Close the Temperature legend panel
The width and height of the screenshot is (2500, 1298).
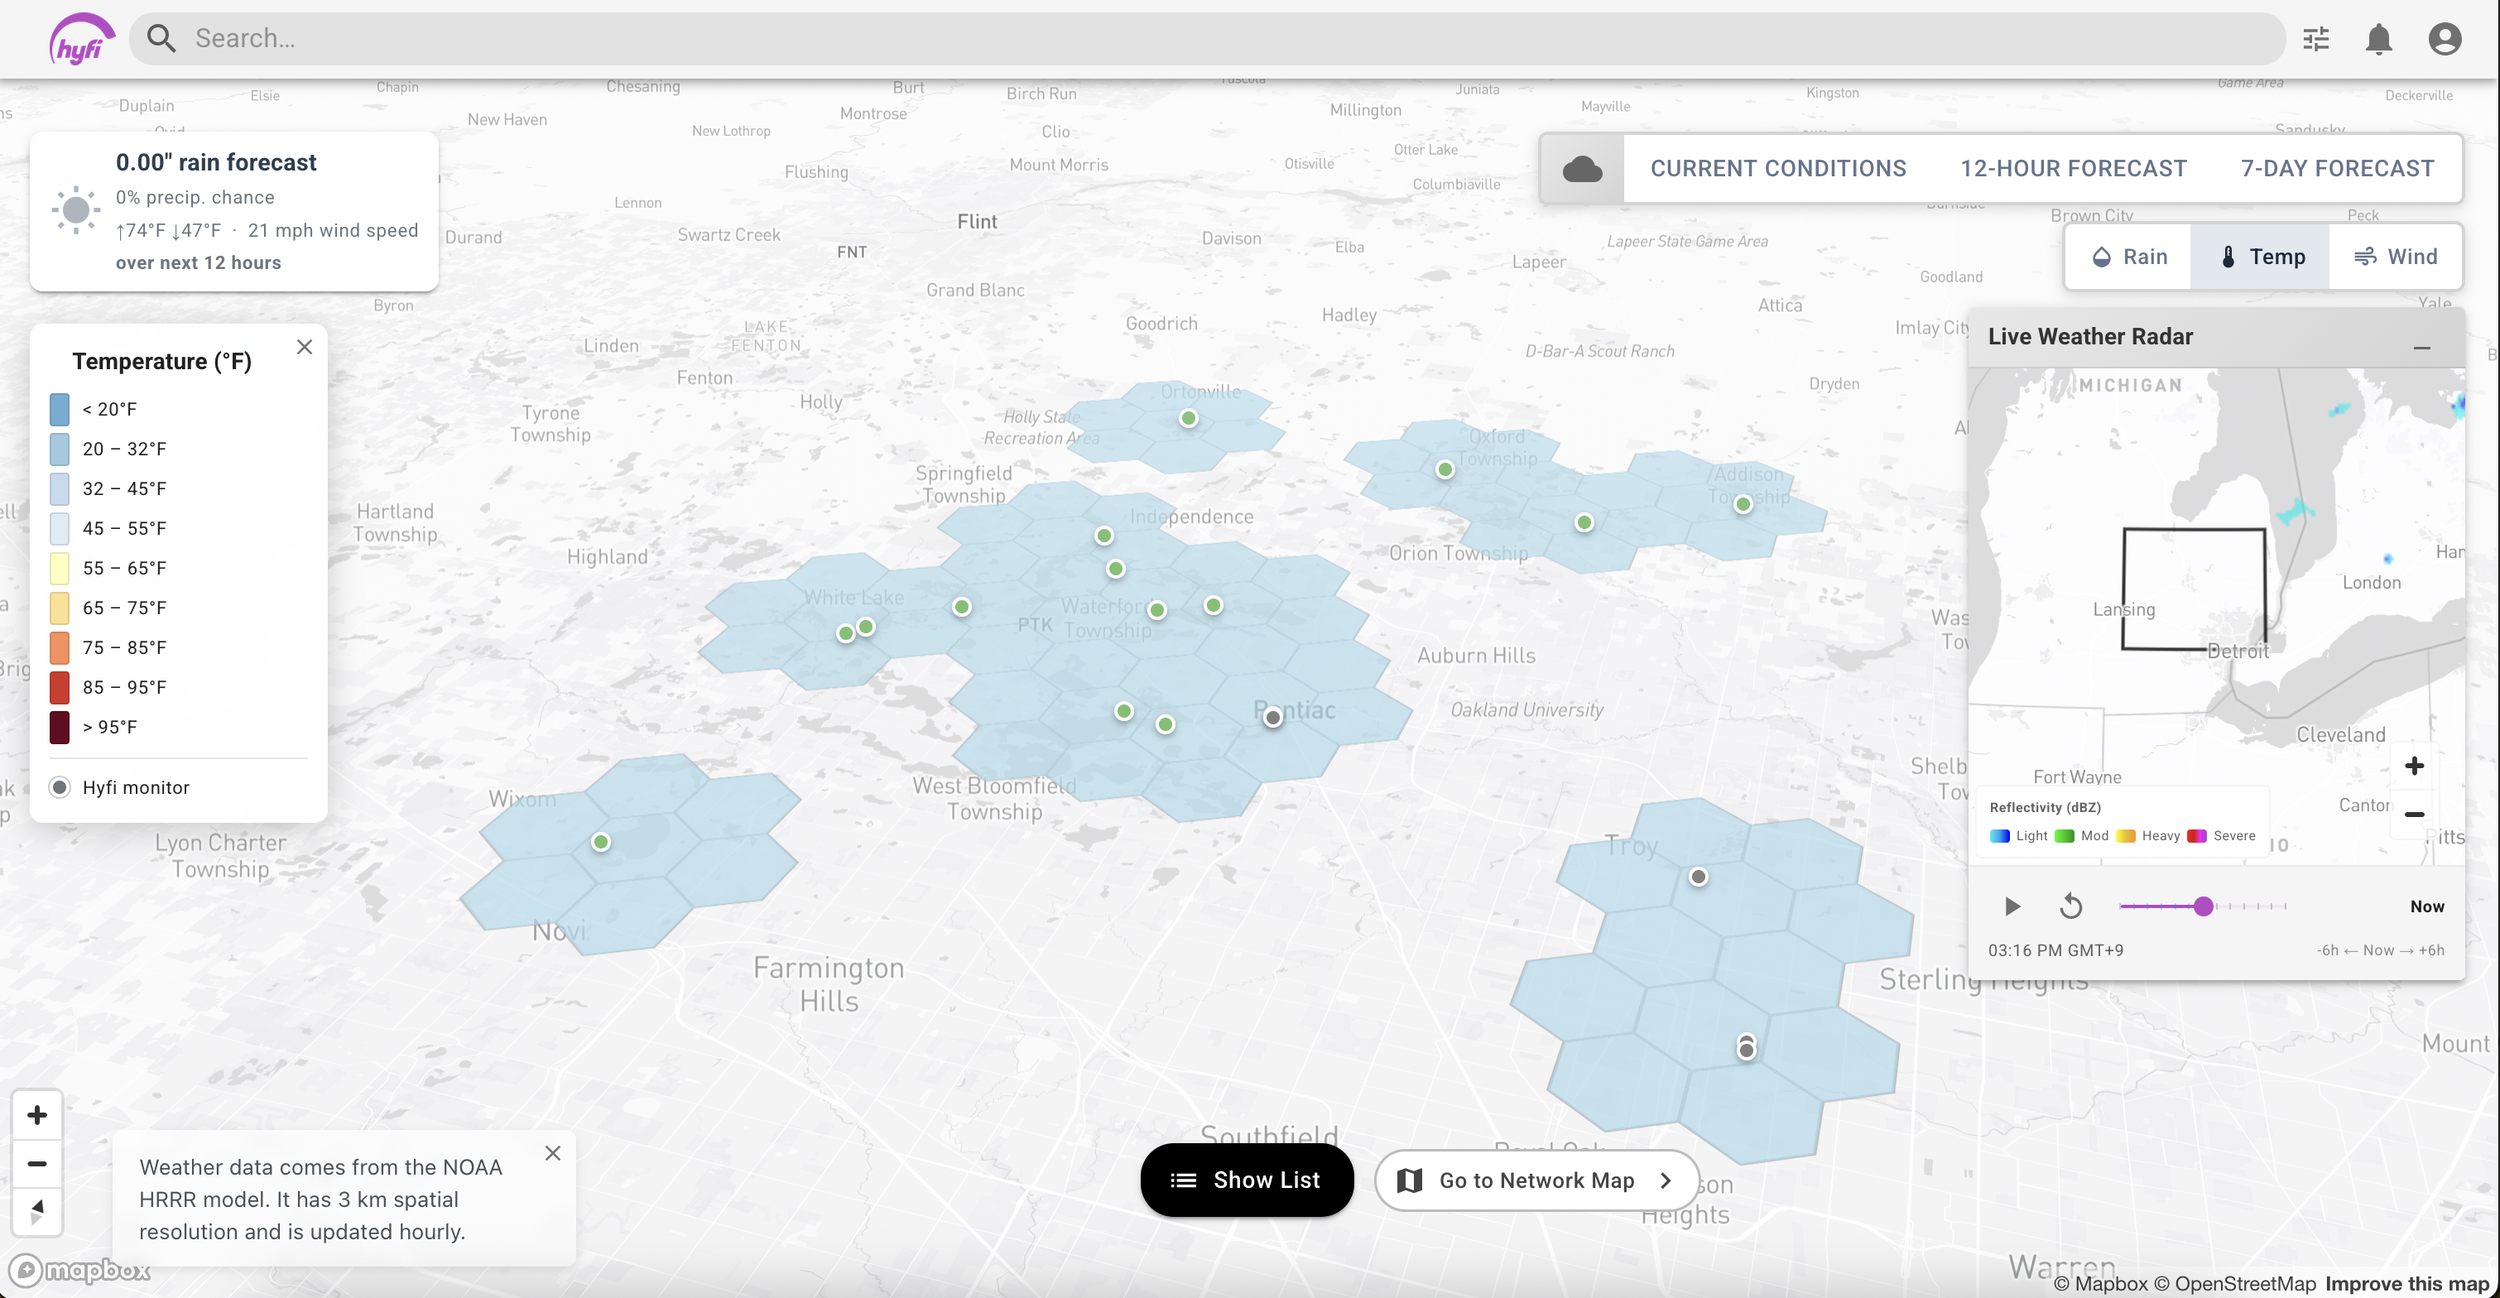(305, 347)
